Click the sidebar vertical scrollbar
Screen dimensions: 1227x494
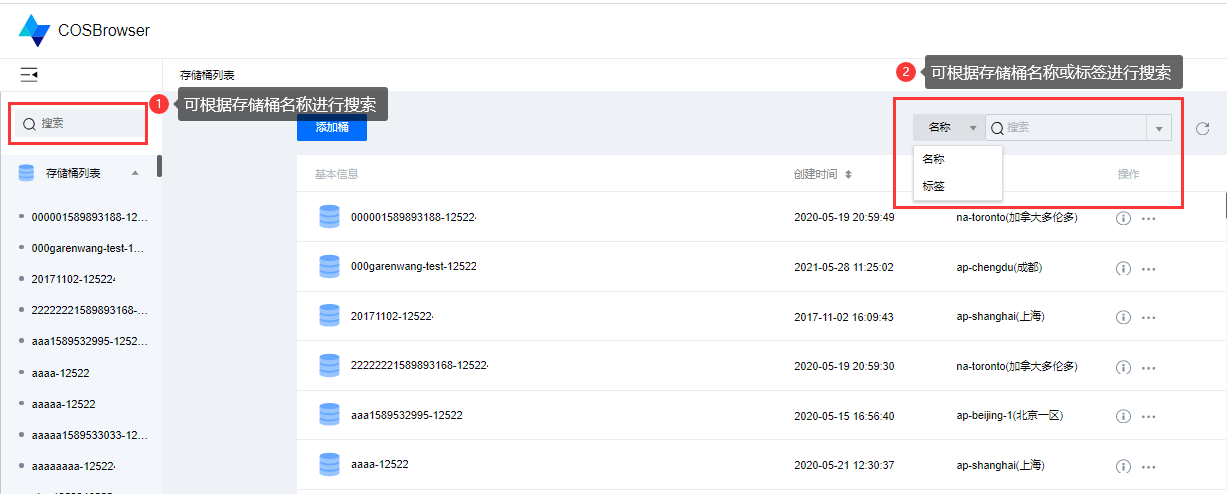pyautogui.click(x=159, y=166)
